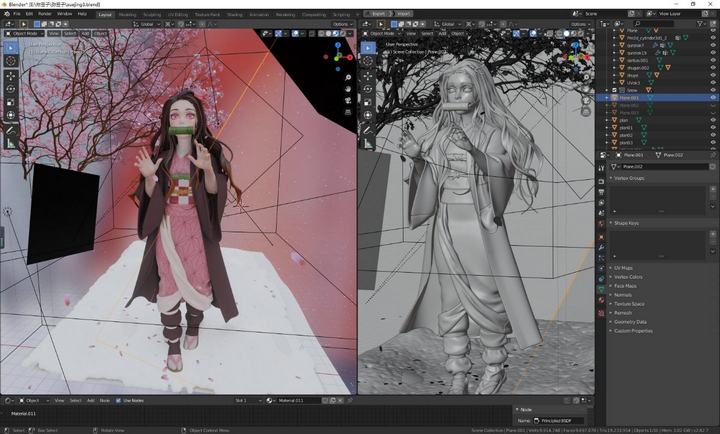Toggle visibility of Snow collection in the outliner
720x434 pixels.
coord(713,90)
